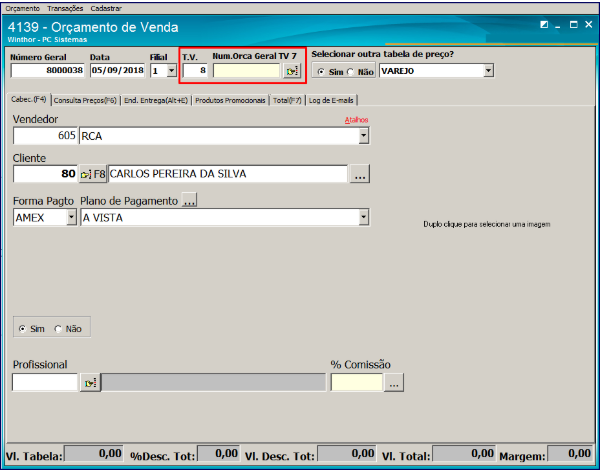Image resolution: width=602 pixels, height=471 pixels.
Task: Click the %Desc. Tot value field
Action: (218, 454)
